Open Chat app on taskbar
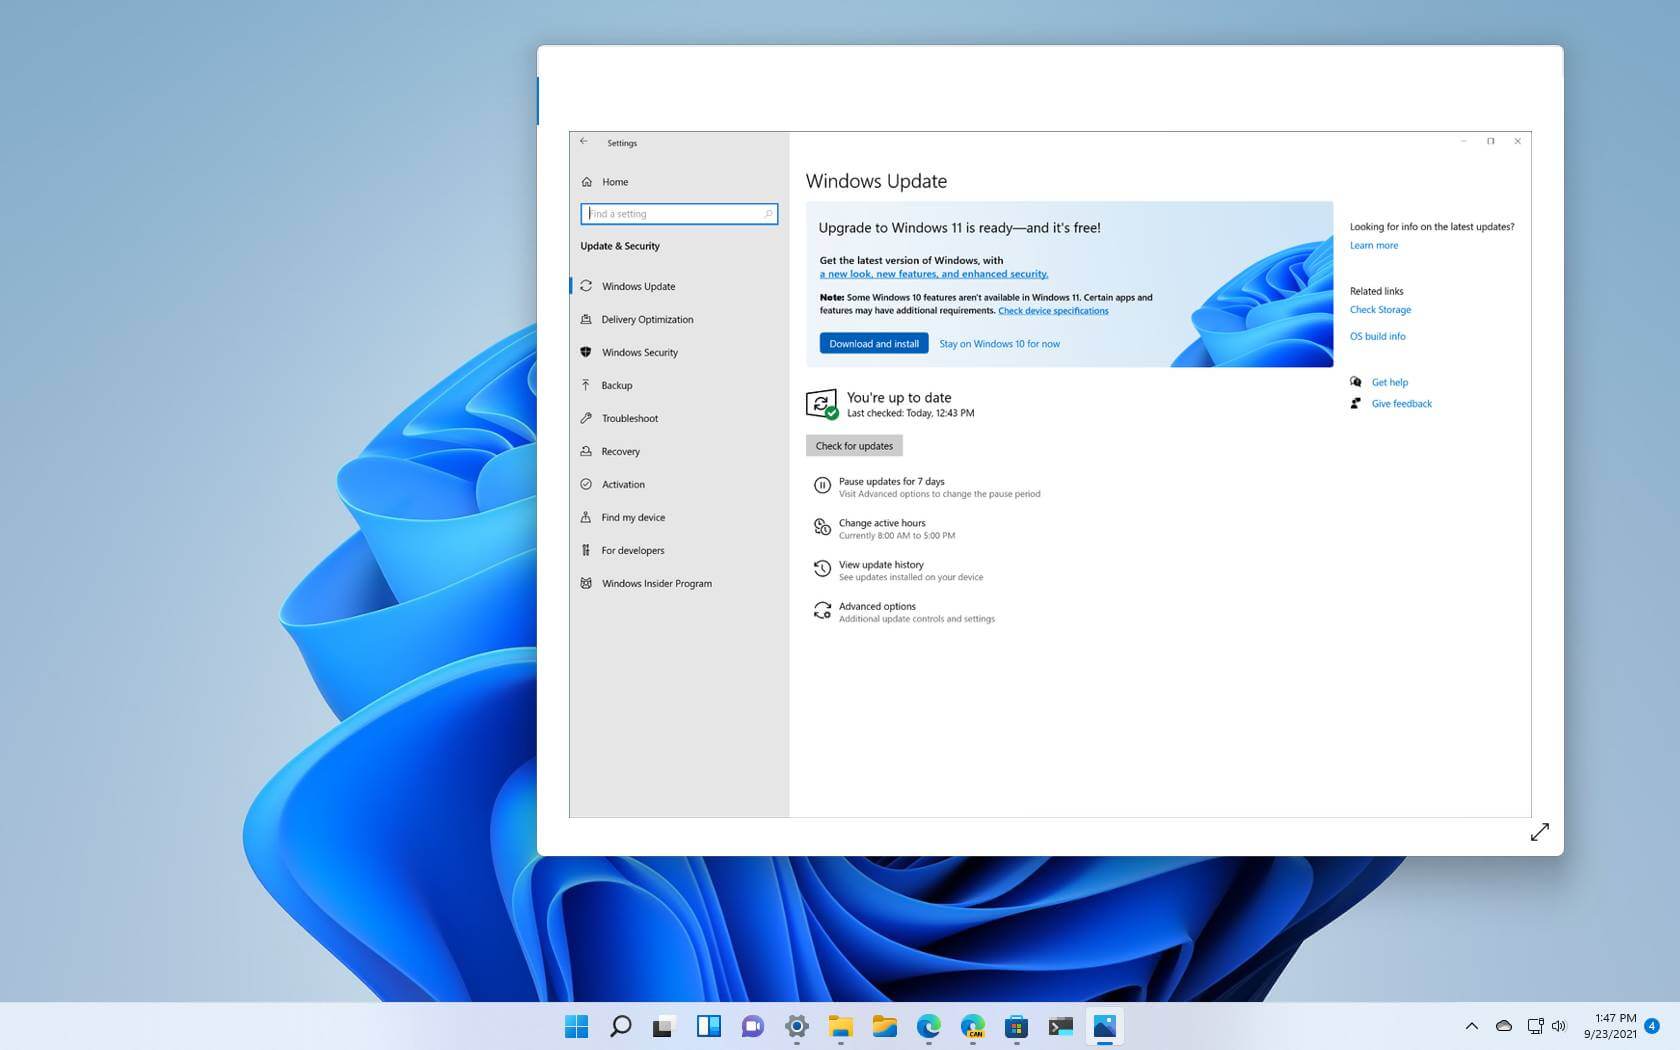Viewport: 1680px width, 1050px height. 753,1026
